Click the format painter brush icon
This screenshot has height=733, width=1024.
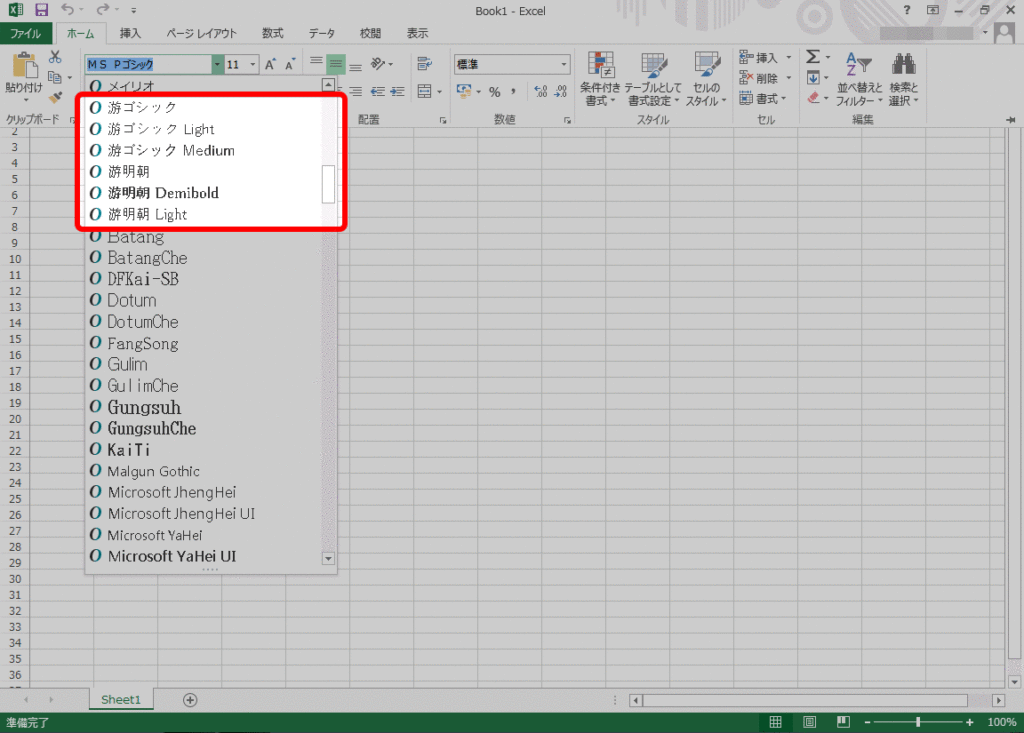(56, 96)
